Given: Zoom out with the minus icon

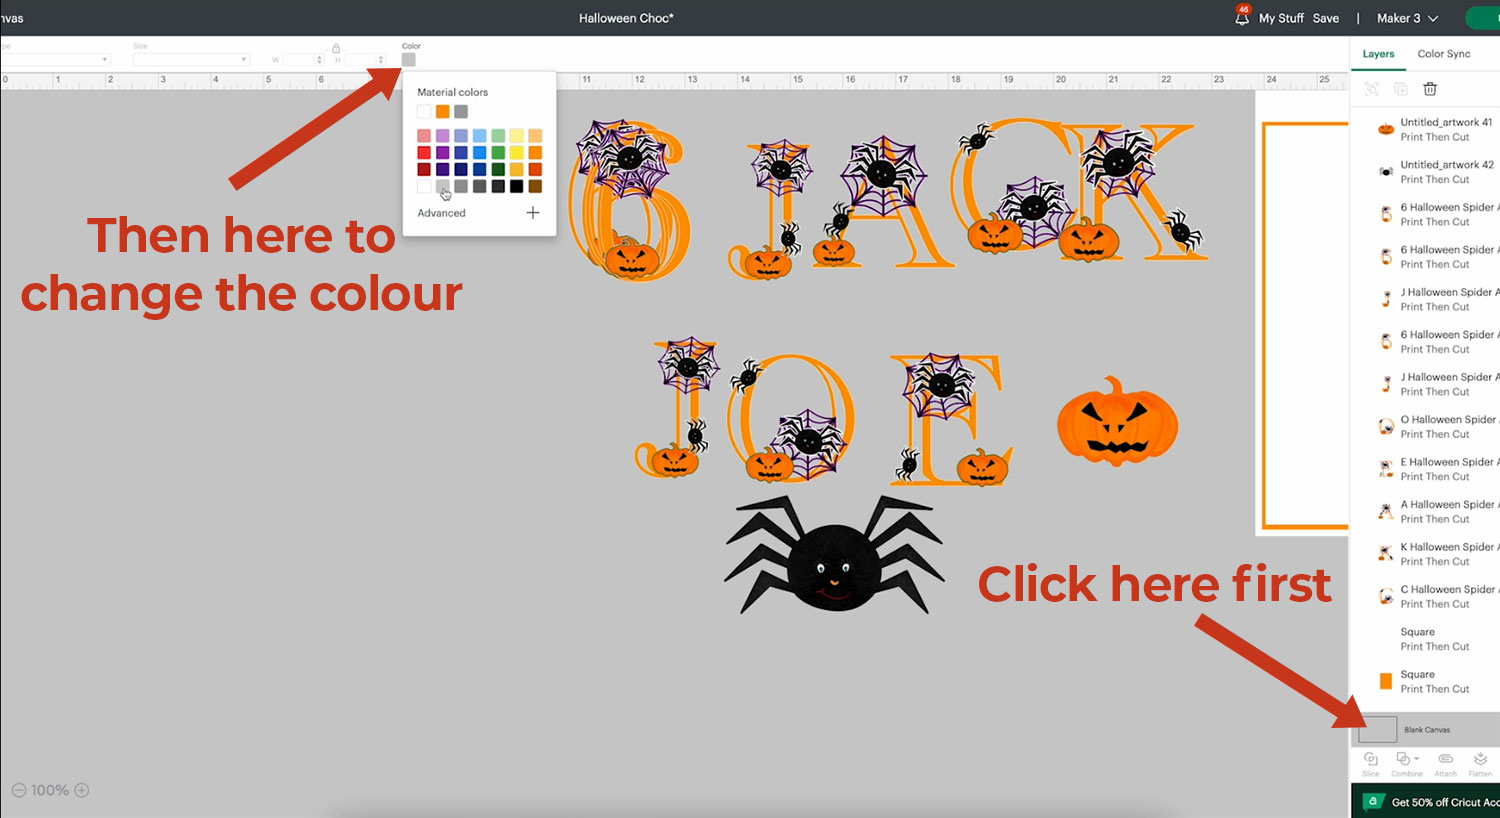Looking at the screenshot, I should [x=19, y=790].
